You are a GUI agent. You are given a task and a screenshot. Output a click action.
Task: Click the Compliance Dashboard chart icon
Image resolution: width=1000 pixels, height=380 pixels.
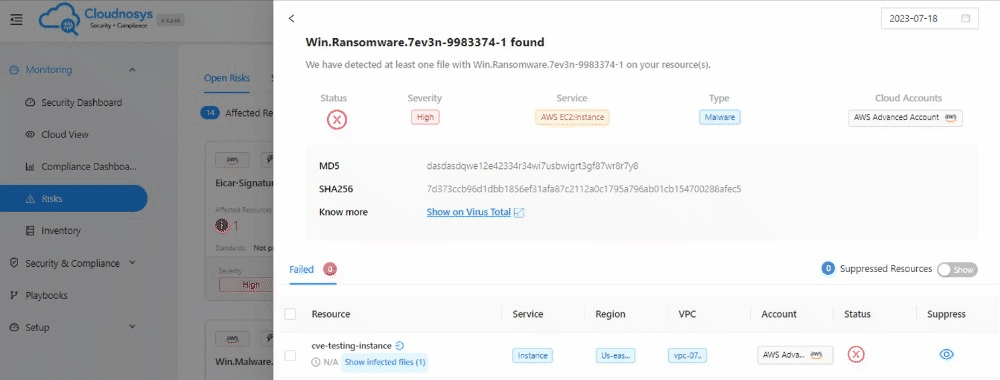[x=29, y=167]
